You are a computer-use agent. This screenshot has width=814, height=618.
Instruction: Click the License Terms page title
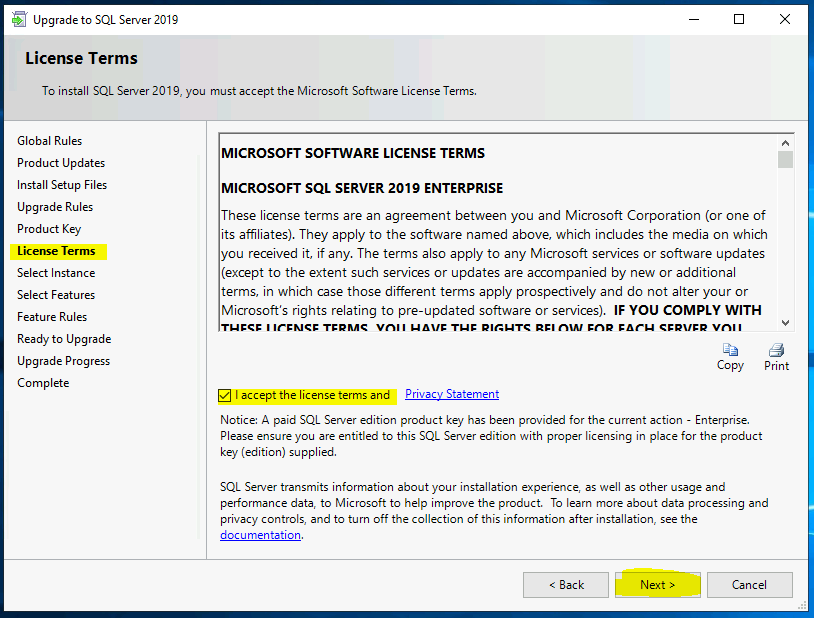coord(82,58)
